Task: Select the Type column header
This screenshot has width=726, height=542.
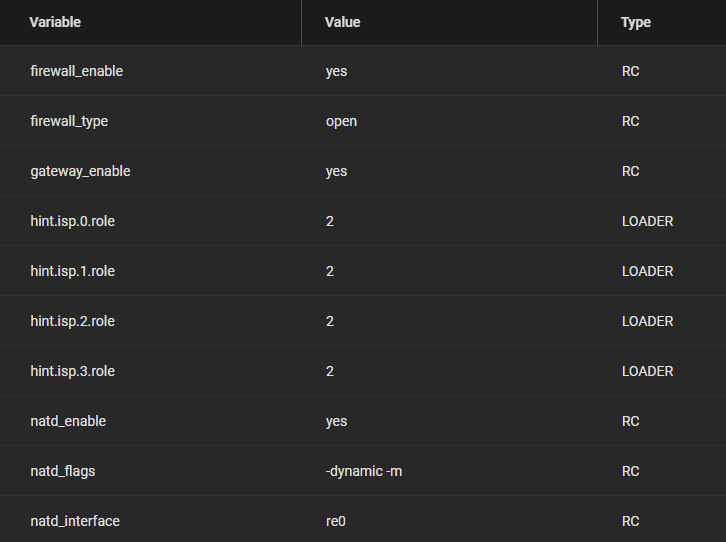Action: (636, 22)
